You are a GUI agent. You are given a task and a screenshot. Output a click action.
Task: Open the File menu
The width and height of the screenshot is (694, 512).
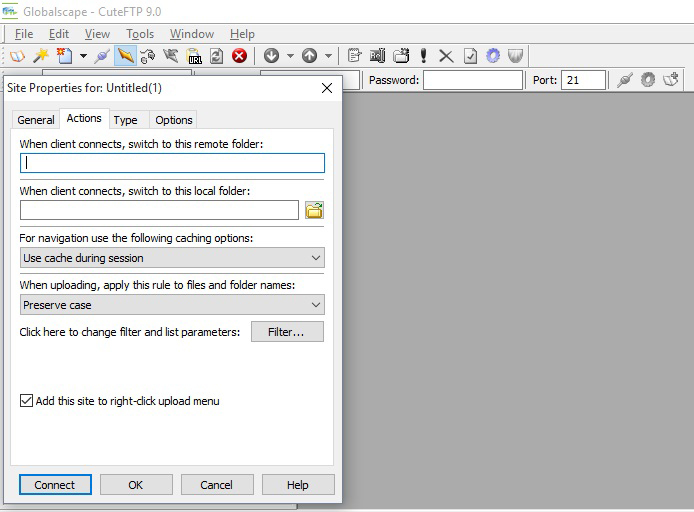tap(24, 34)
